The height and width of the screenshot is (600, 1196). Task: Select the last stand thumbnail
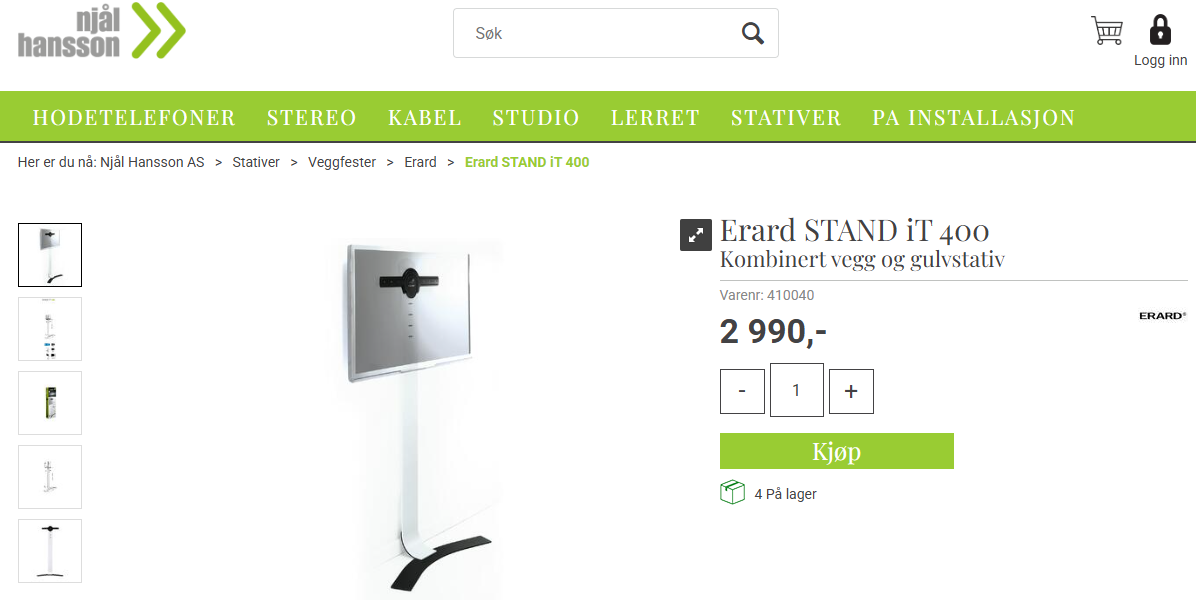[x=50, y=550]
